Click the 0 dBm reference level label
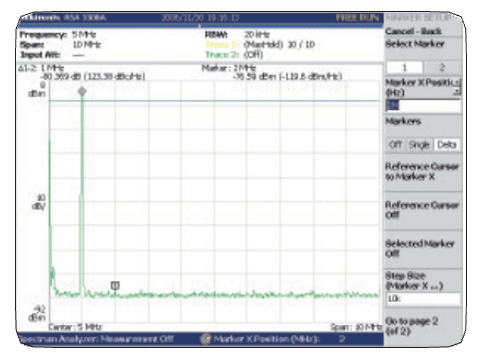The width and height of the screenshot is (484, 360). click(37, 89)
